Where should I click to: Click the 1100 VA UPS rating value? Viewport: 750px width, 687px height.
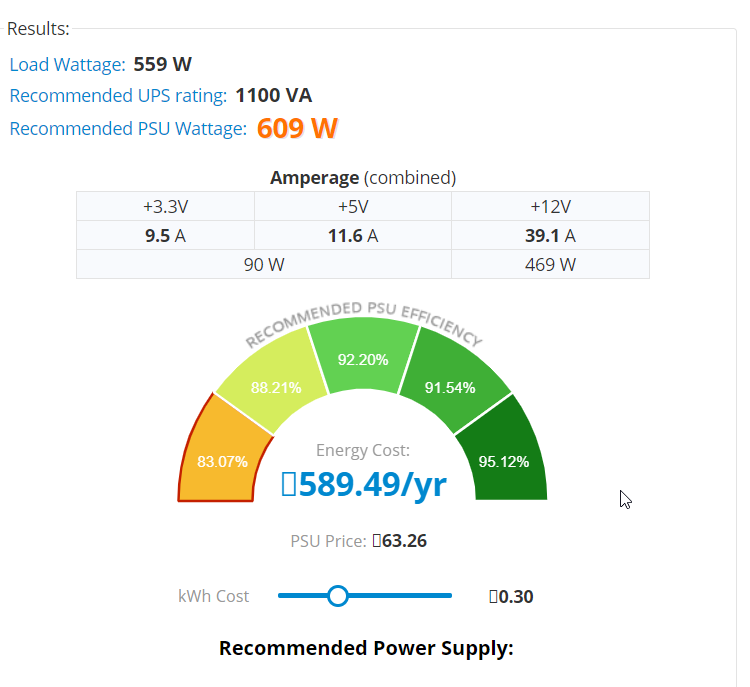click(274, 96)
